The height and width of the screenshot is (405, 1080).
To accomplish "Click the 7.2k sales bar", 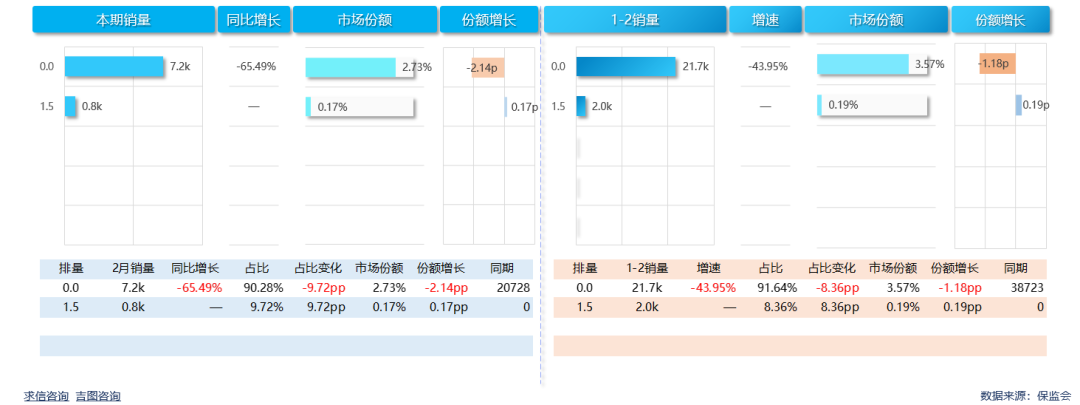I will (114, 66).
